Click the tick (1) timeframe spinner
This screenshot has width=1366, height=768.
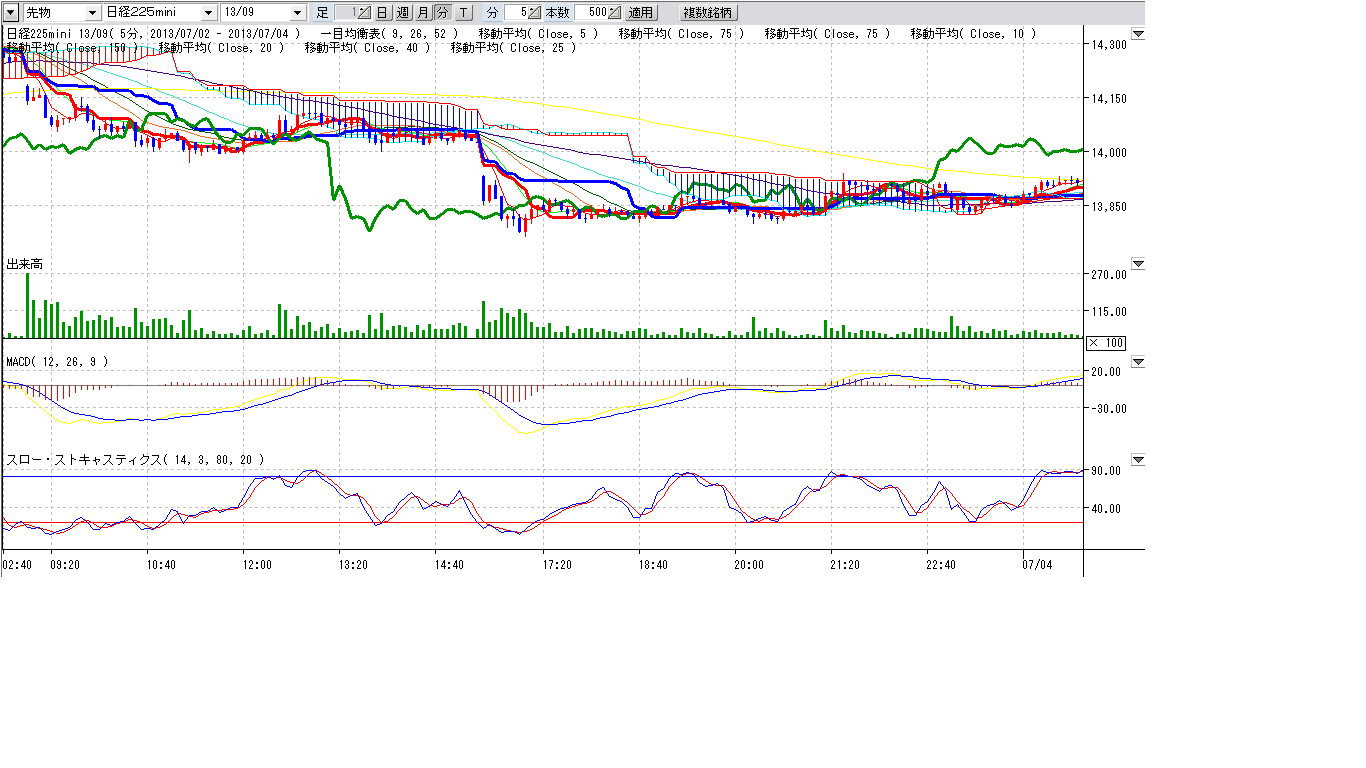coord(364,13)
